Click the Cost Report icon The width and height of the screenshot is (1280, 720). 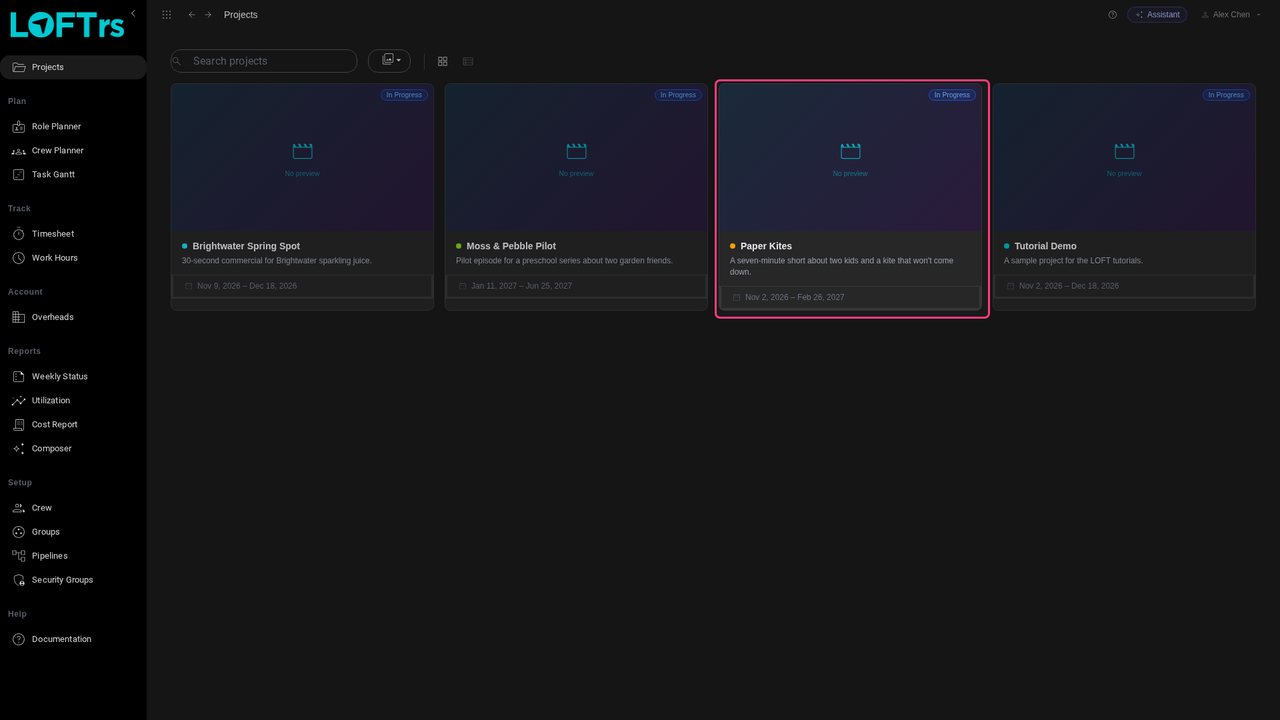pyautogui.click(x=18, y=425)
